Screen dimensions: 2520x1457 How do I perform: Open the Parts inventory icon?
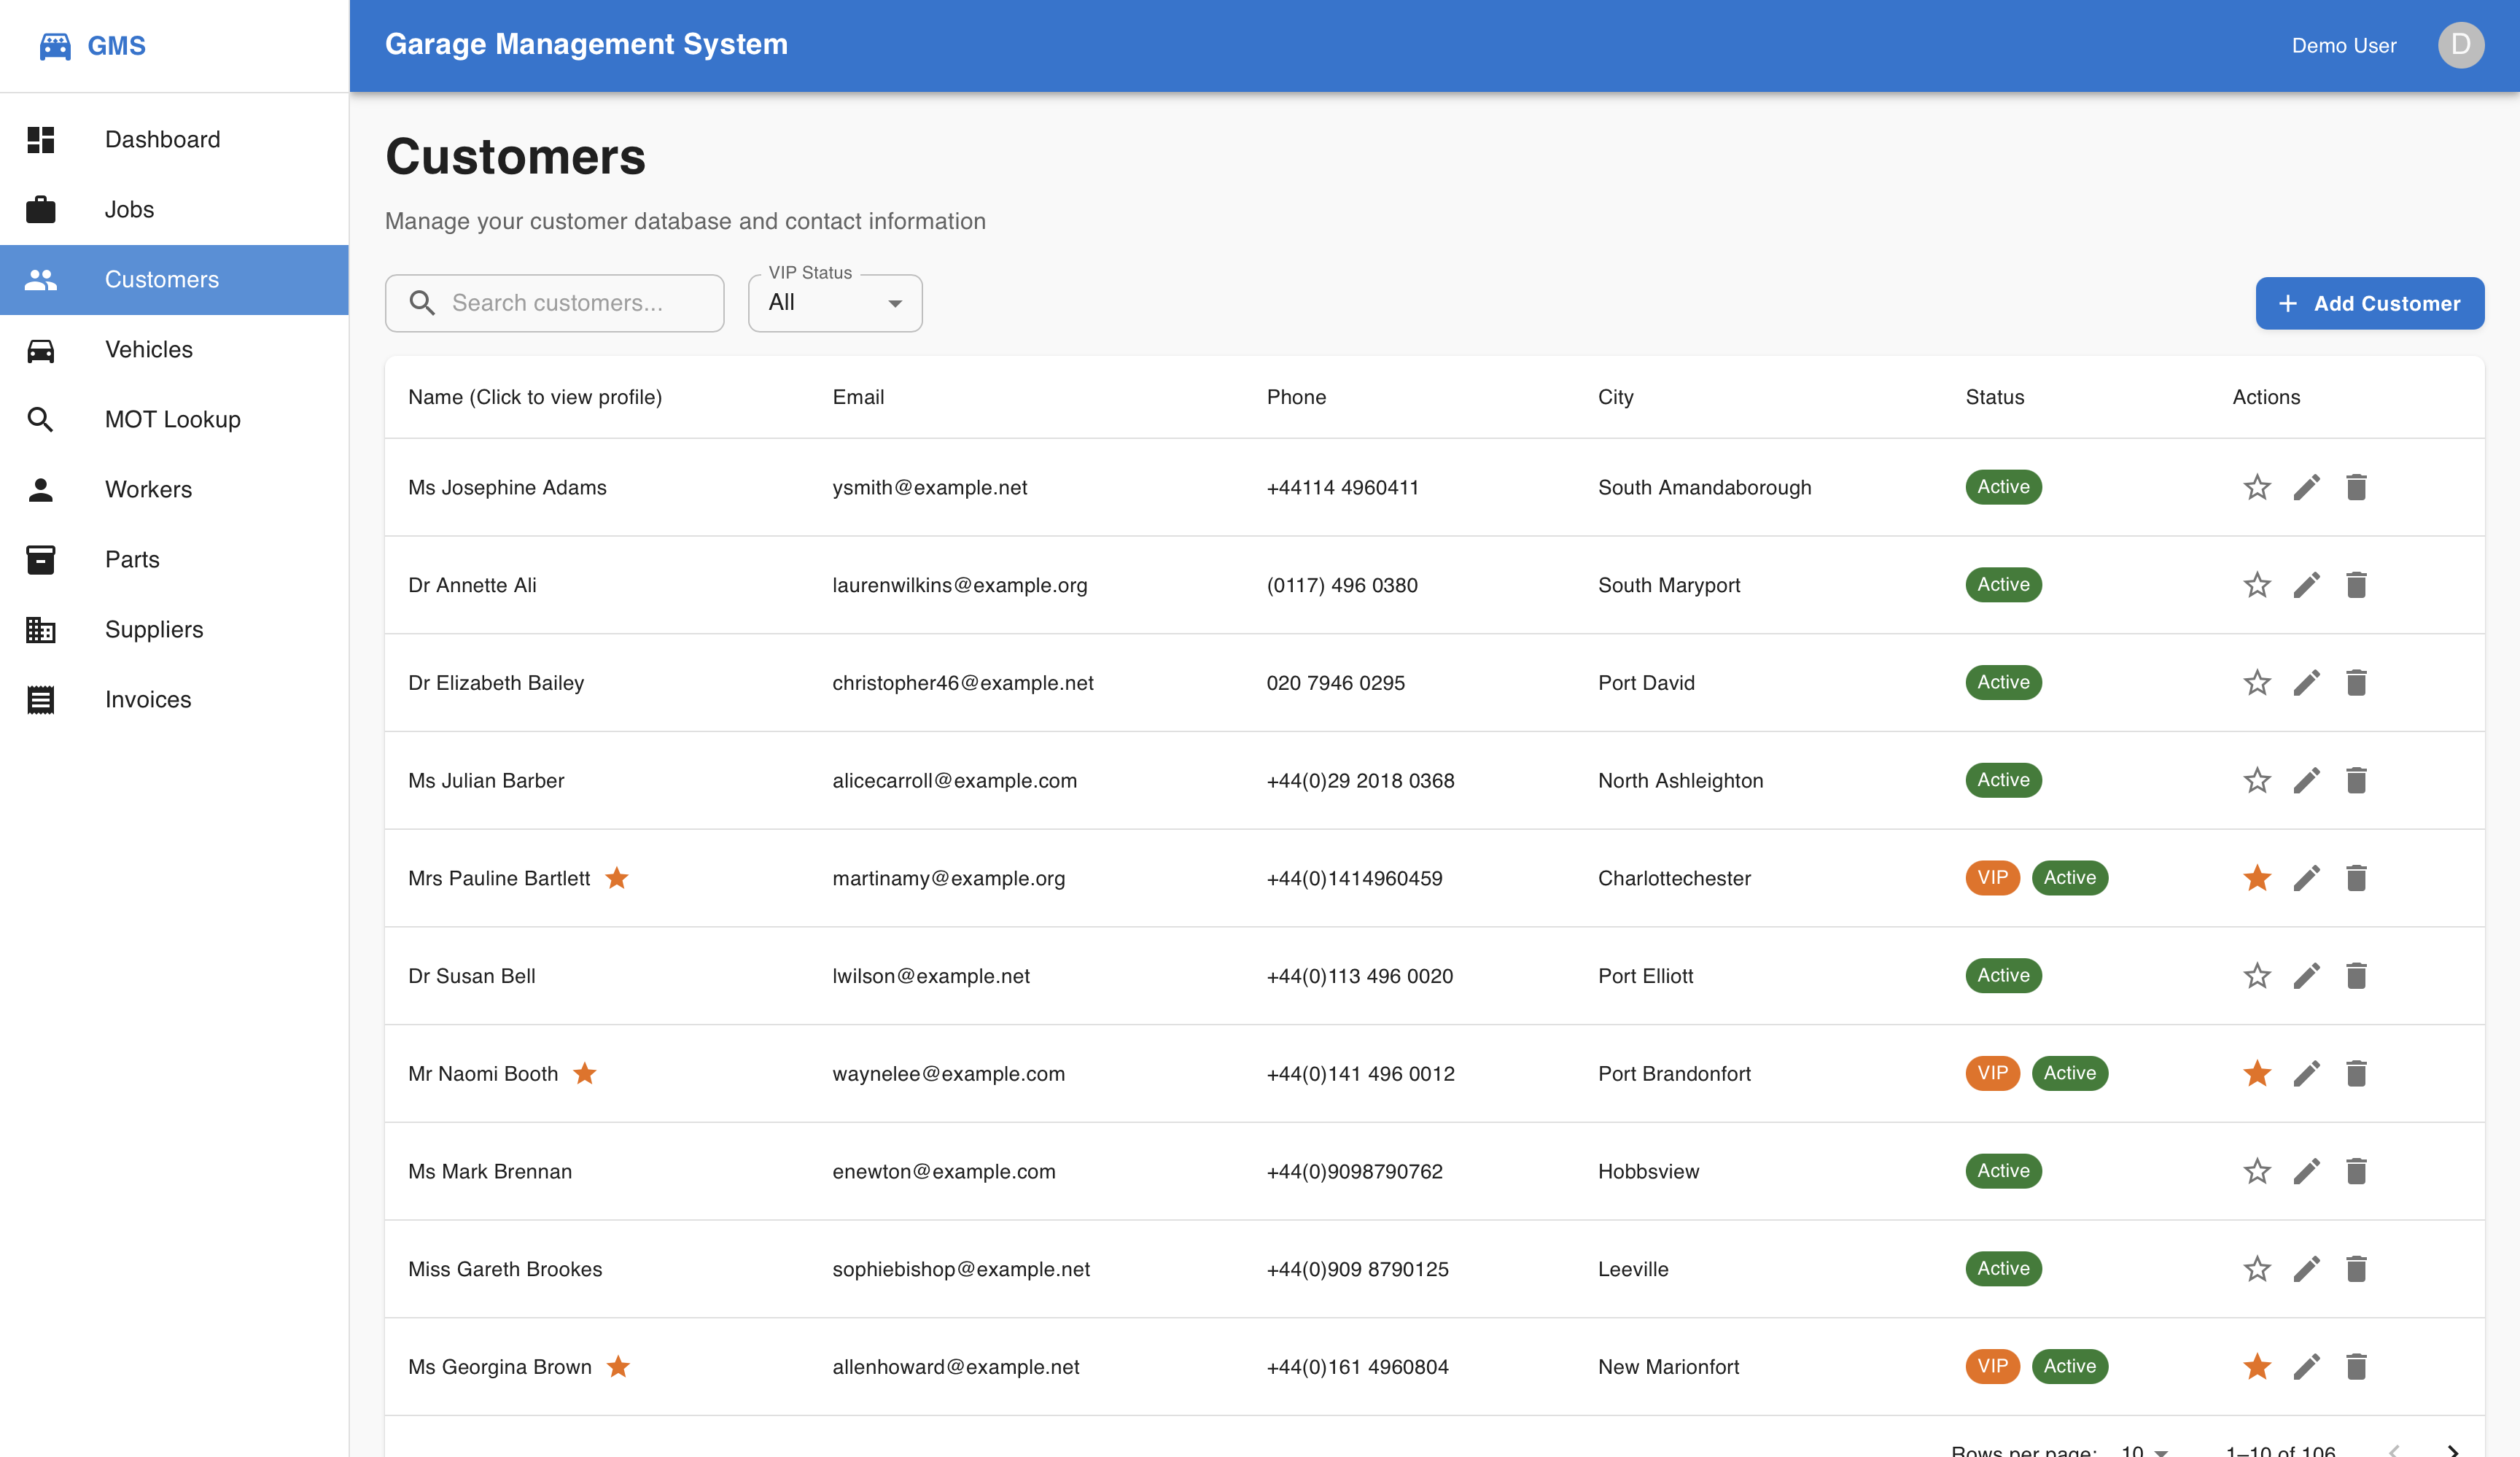41,559
